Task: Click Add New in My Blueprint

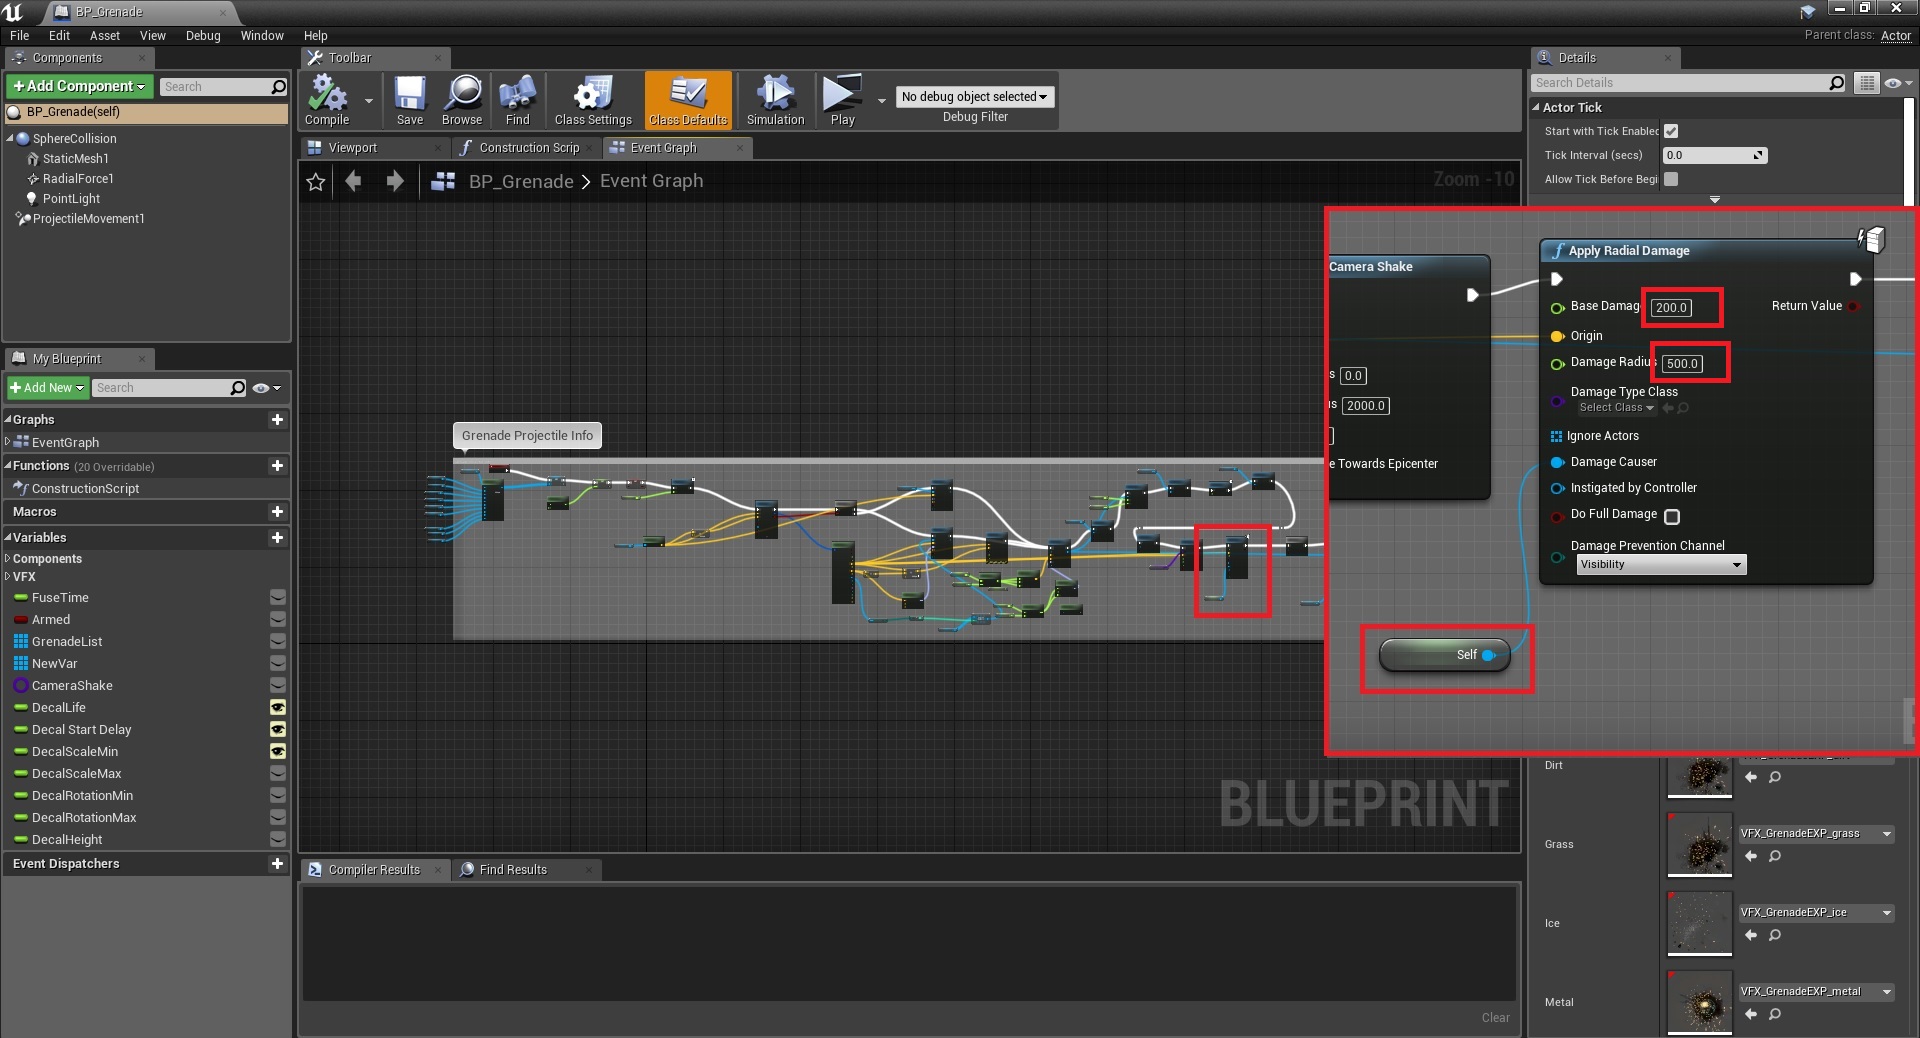Action: pyautogui.click(x=47, y=388)
